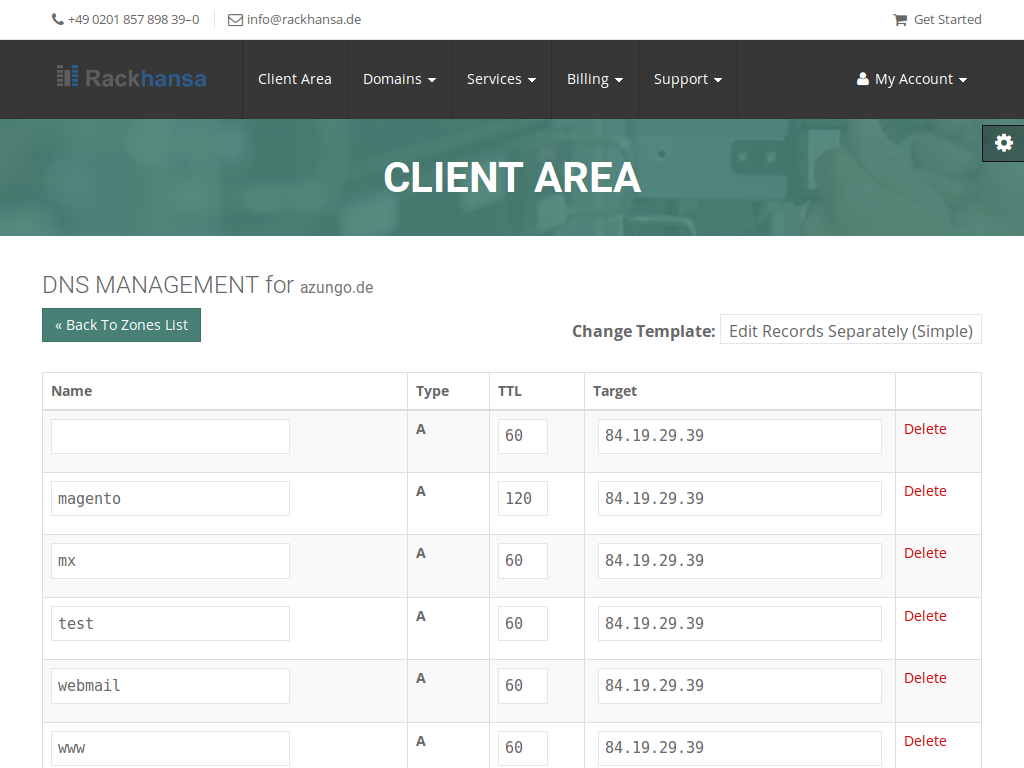Click the shopping cart Get Started icon
The height and width of the screenshot is (768, 1024).
900,19
